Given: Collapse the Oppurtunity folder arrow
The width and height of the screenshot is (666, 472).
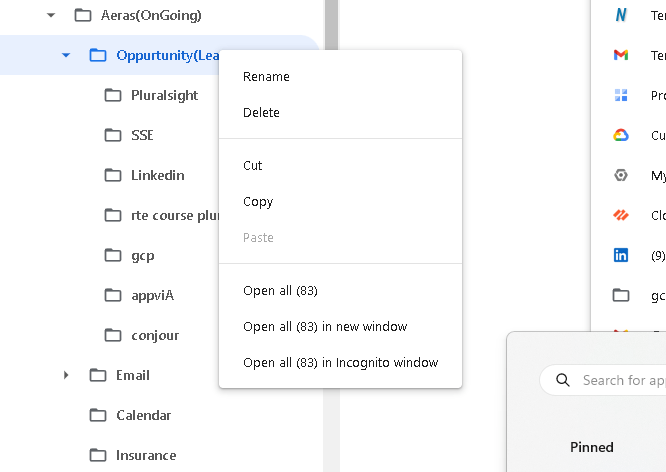Looking at the screenshot, I should (66, 55).
